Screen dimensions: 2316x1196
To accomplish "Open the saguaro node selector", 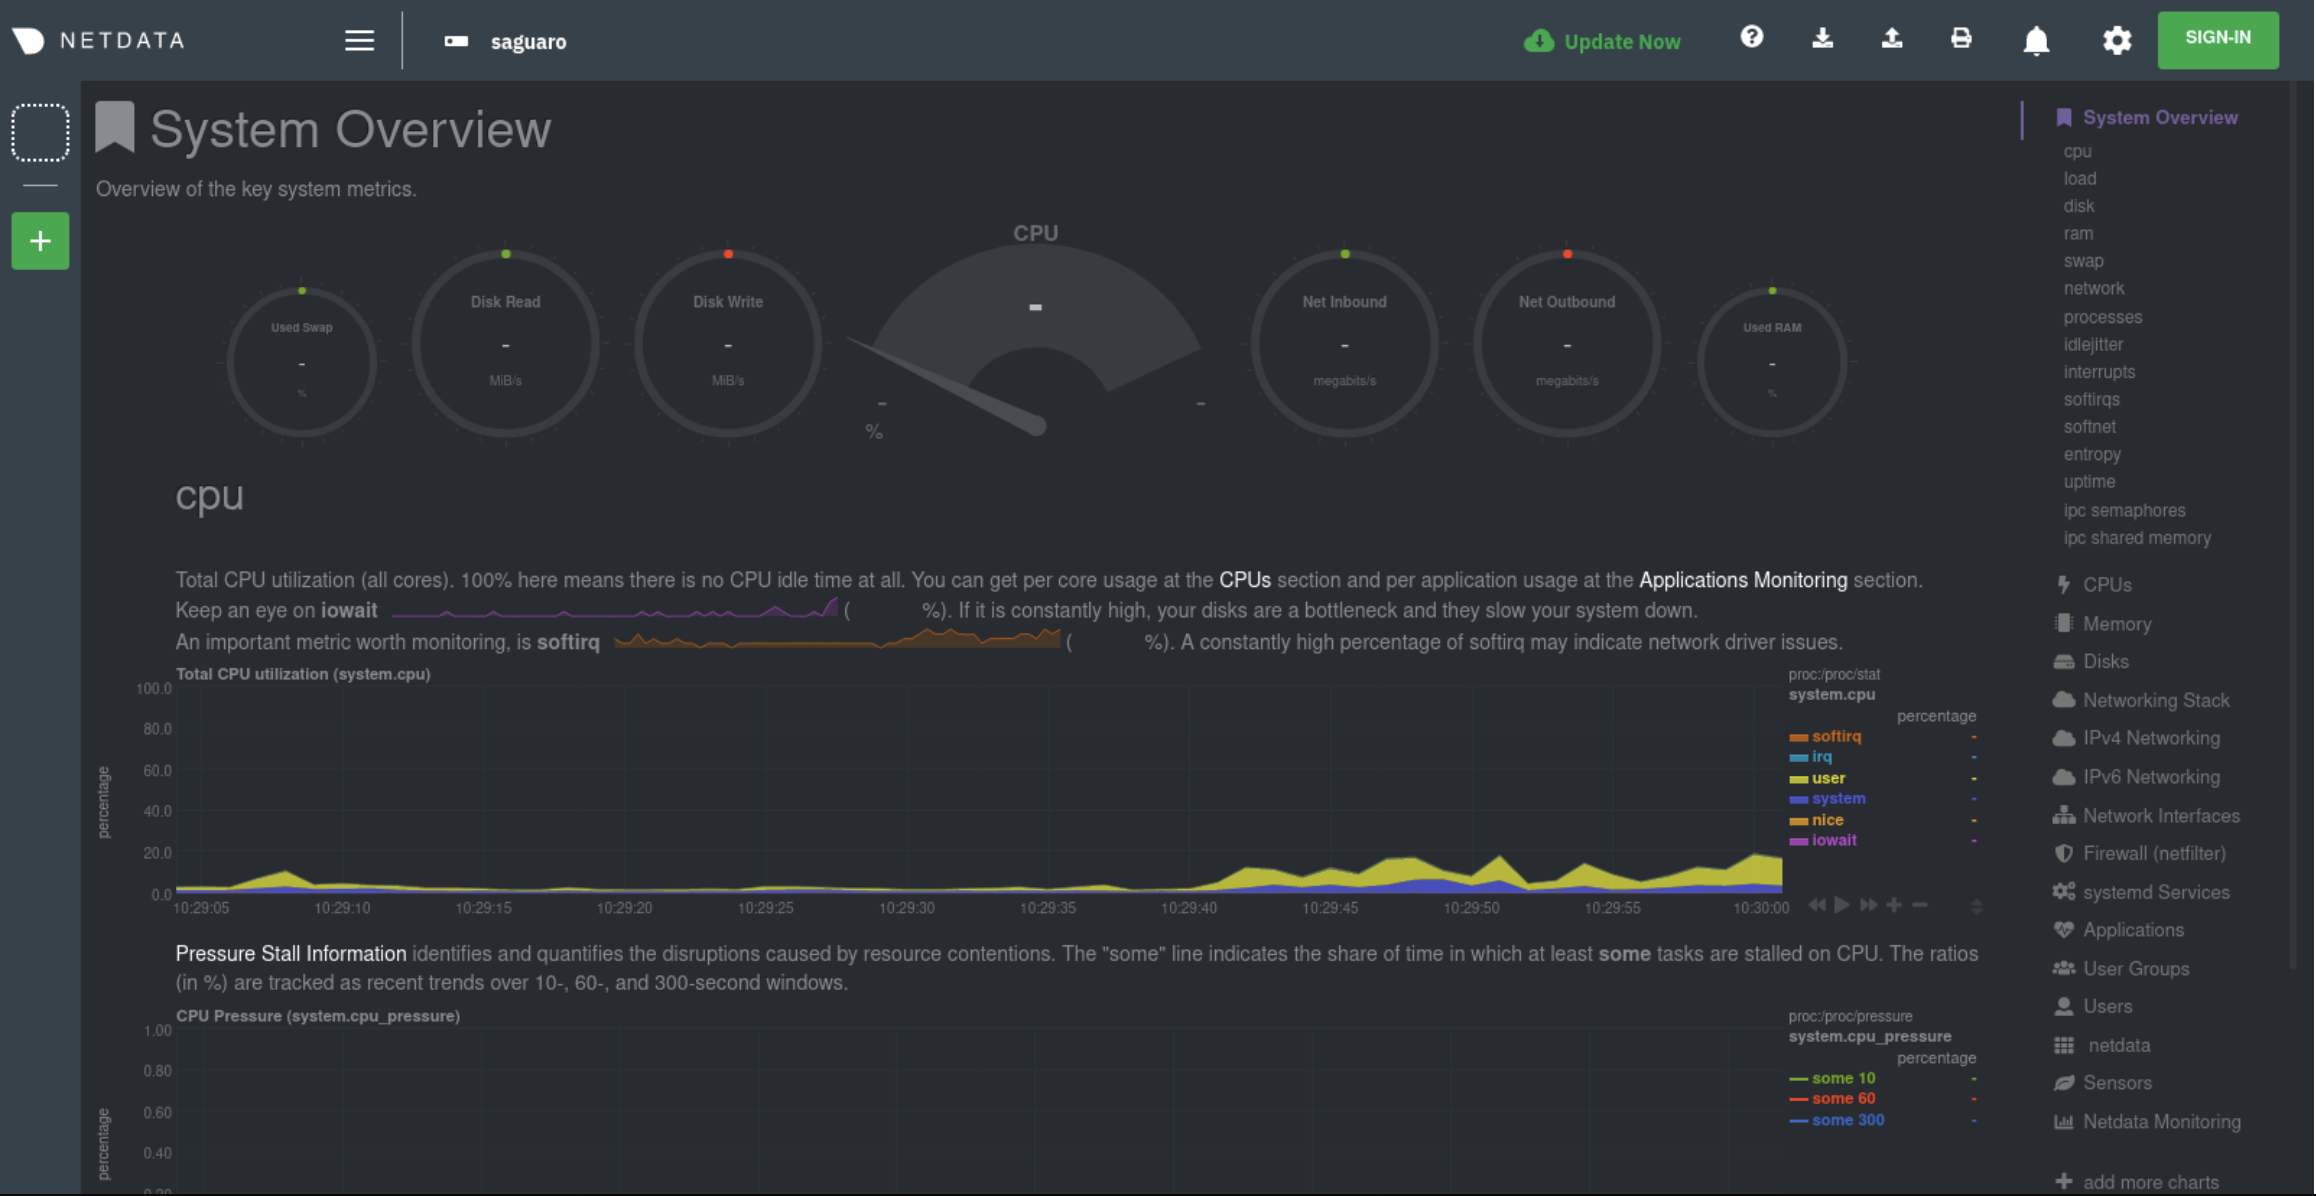I will click(x=527, y=41).
